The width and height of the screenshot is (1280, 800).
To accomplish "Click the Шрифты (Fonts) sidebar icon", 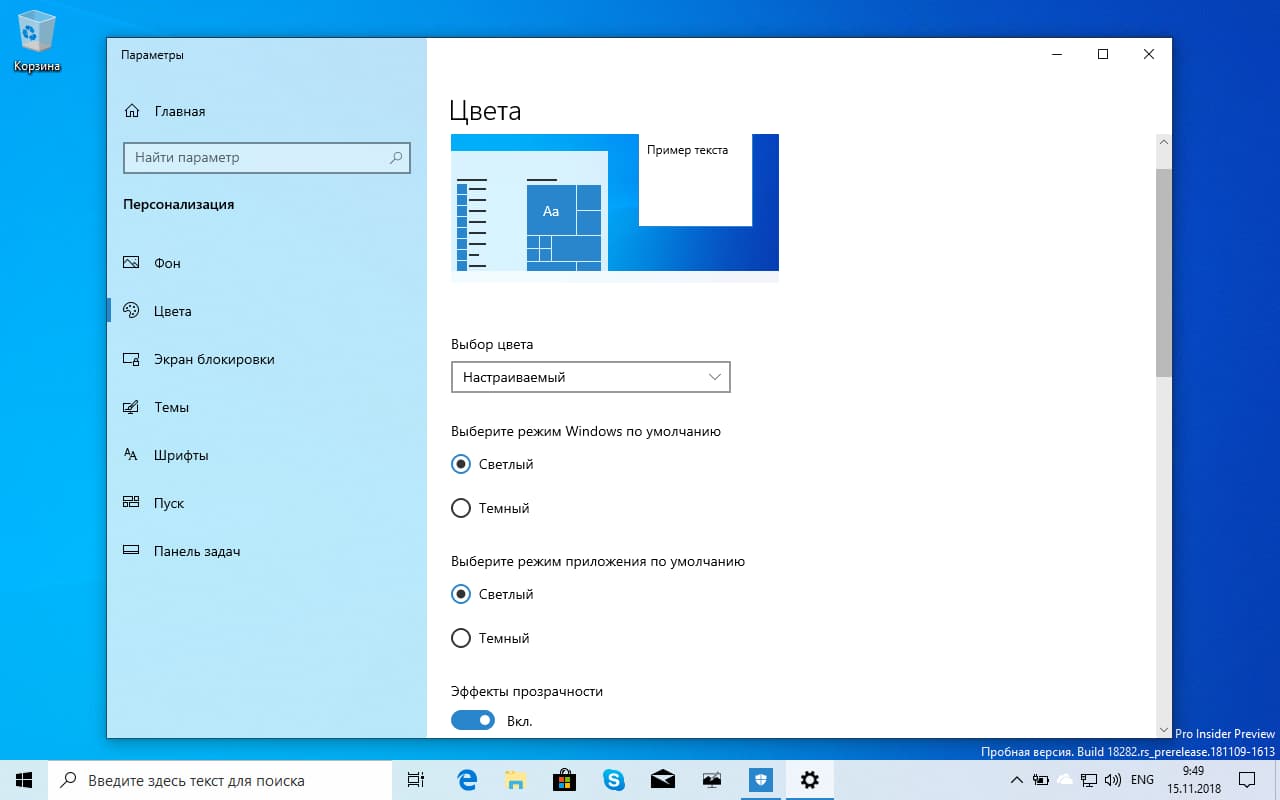I will 131,454.
